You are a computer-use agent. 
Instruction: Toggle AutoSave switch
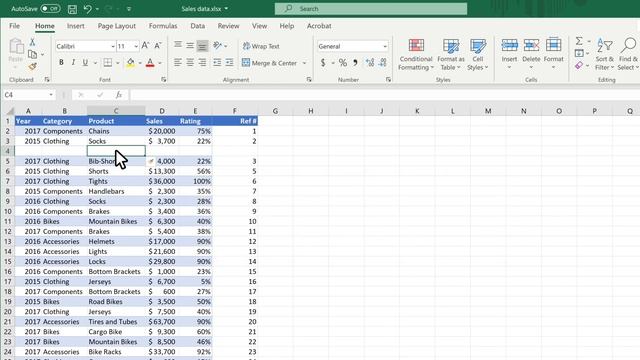tap(50, 9)
